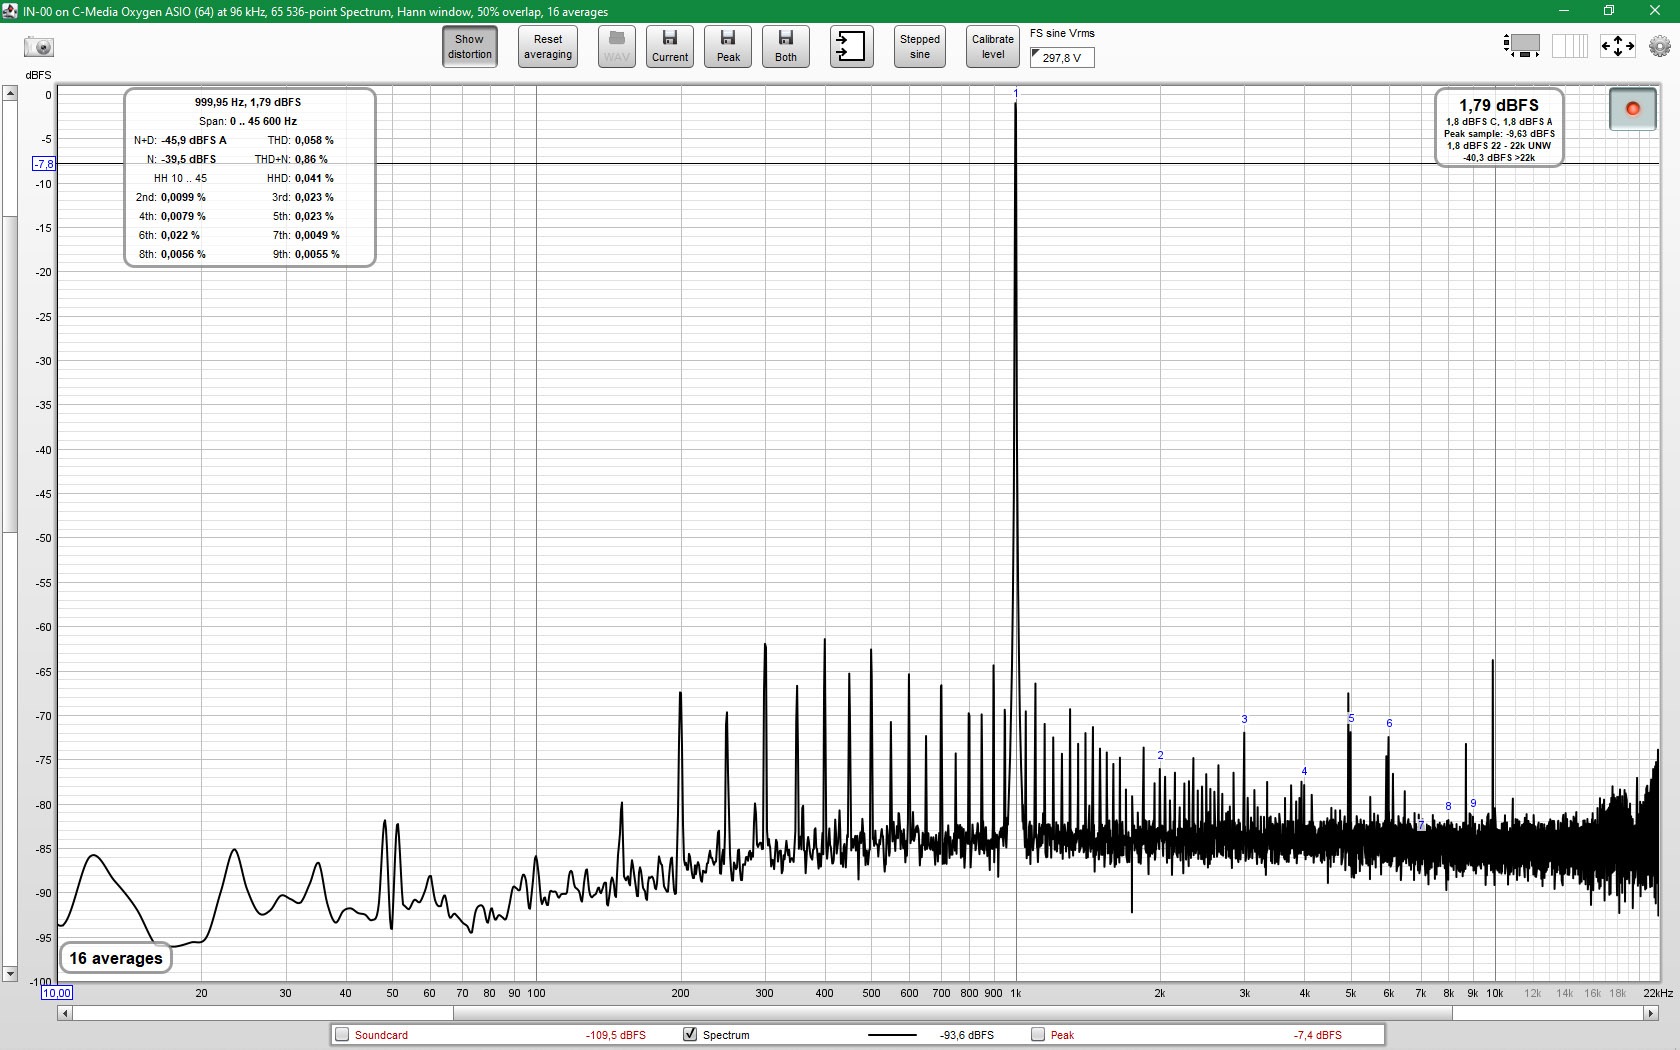The height and width of the screenshot is (1050, 1680).
Task: Click harmonic marker 9 on graph
Action: tap(1473, 803)
